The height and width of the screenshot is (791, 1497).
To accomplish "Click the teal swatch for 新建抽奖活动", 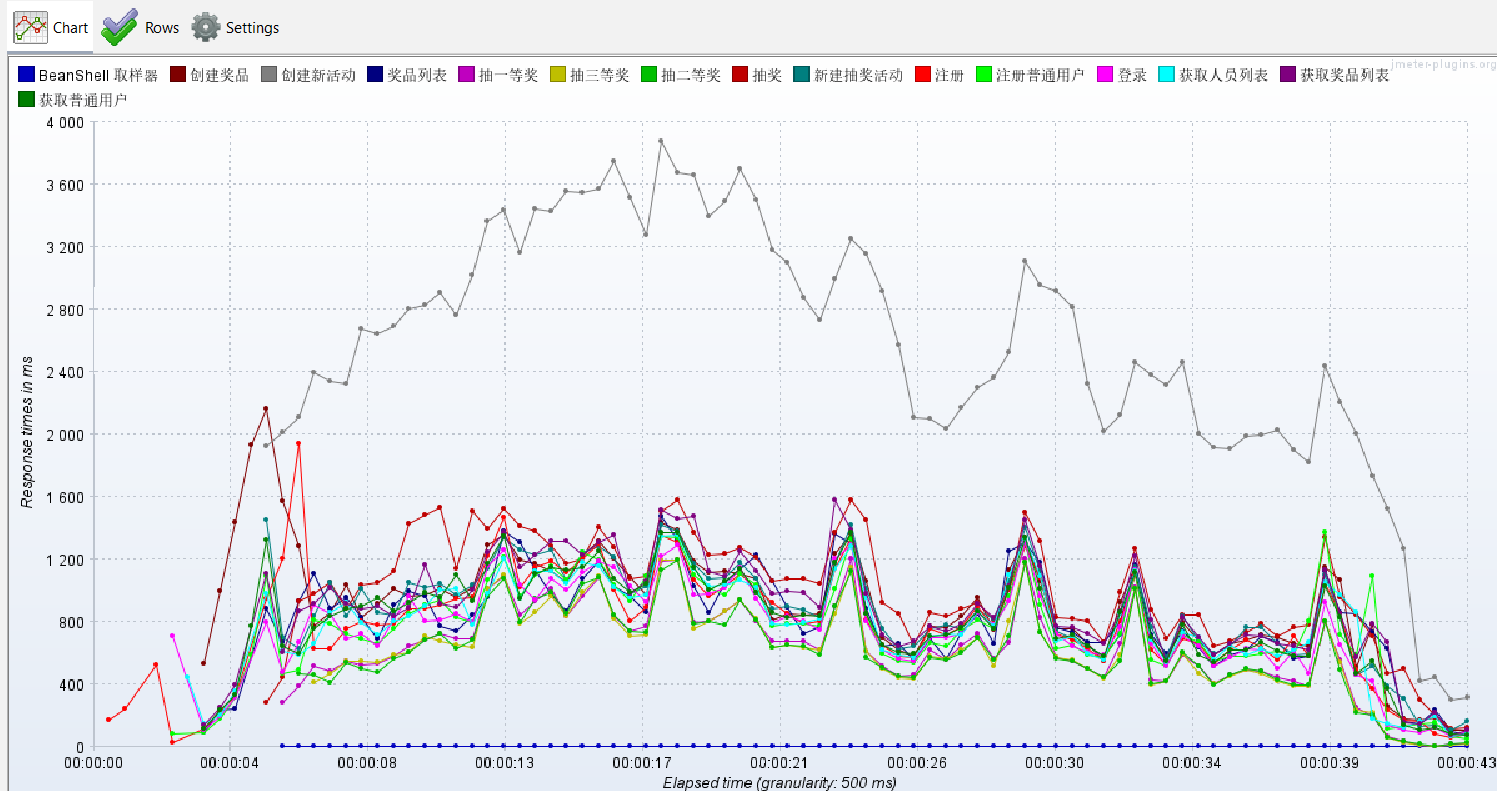I will pyautogui.click(x=802, y=75).
